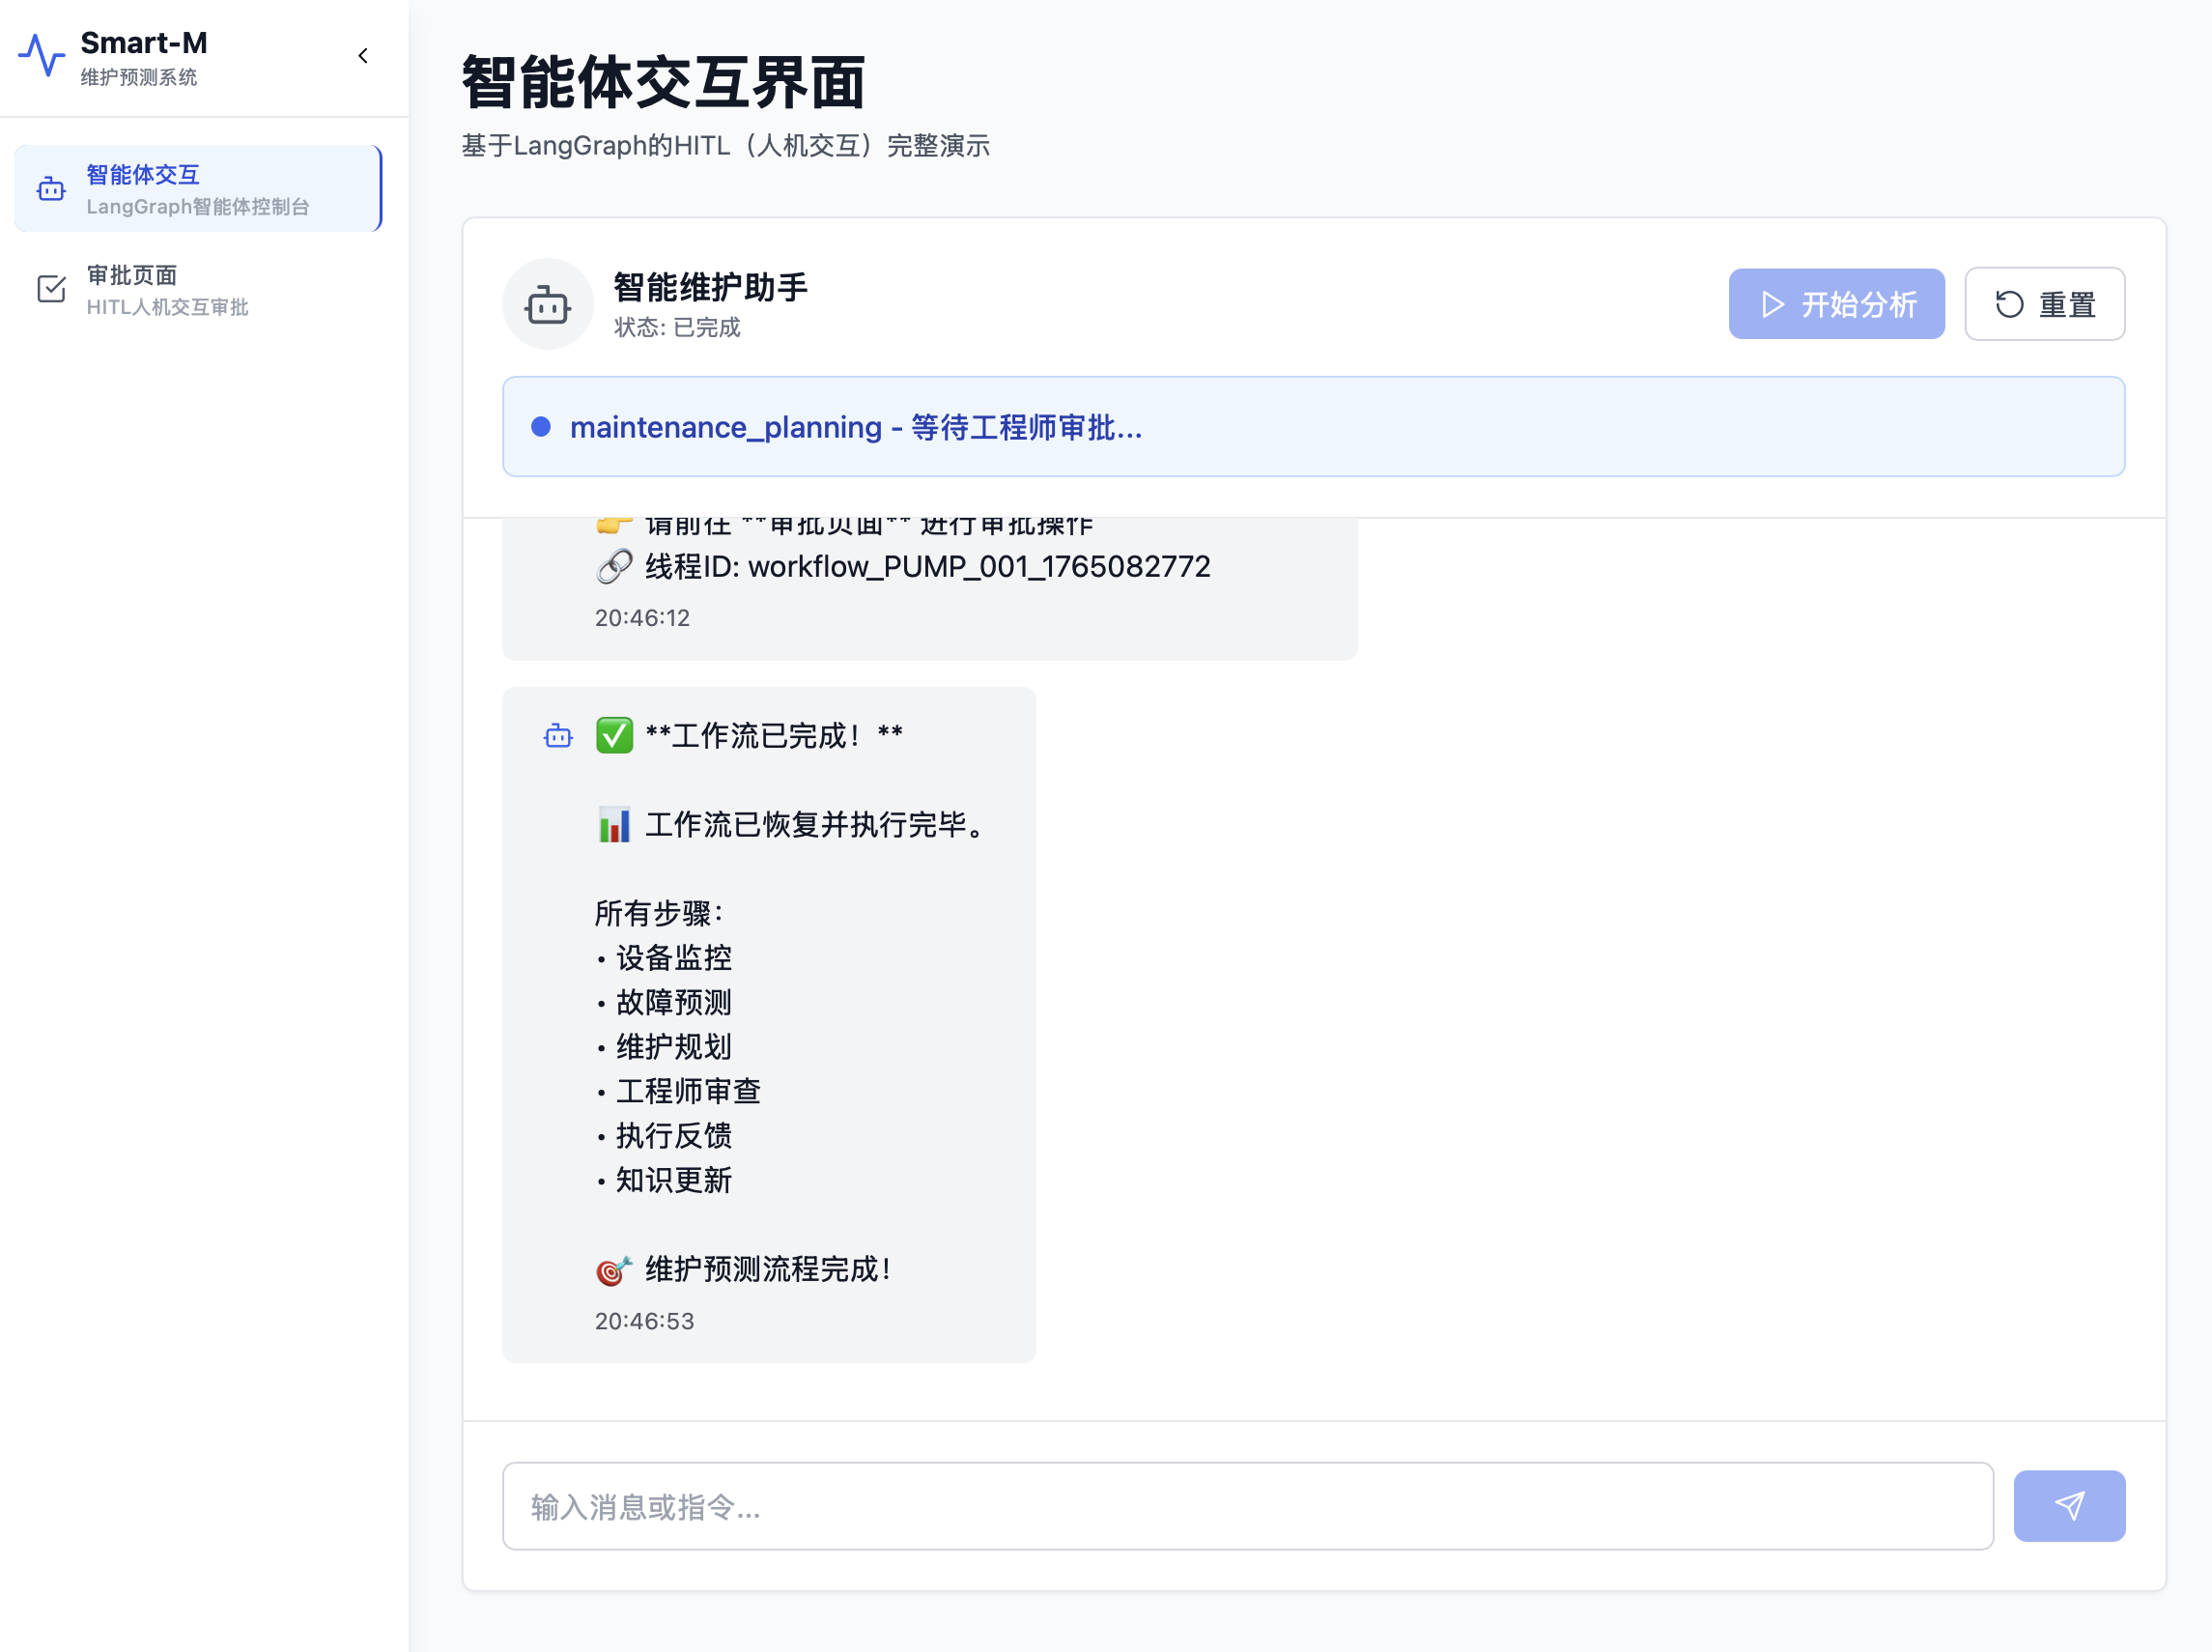
Task: Click the 所有步骤 label
Action: (659, 913)
